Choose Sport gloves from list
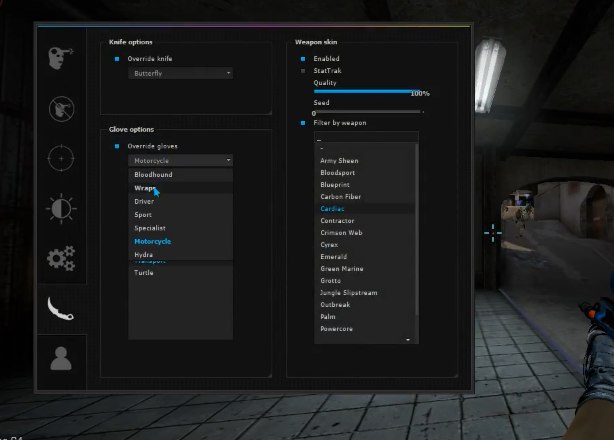 click(x=181, y=215)
